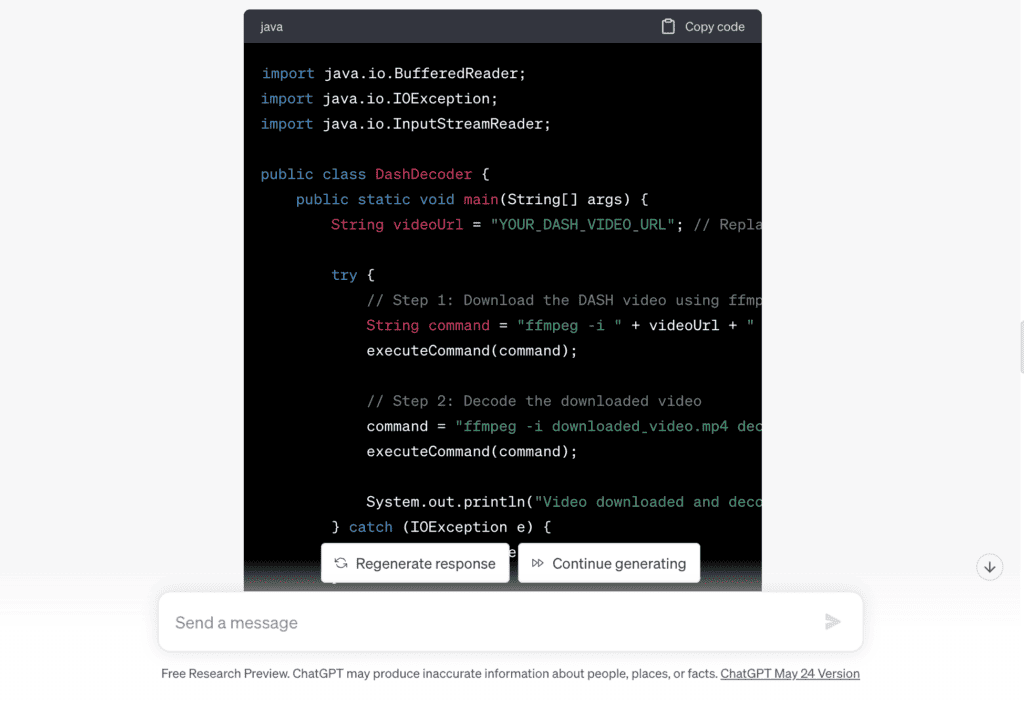Place cursor on the try keyword
The width and height of the screenshot is (1024, 702).
[x=344, y=275]
